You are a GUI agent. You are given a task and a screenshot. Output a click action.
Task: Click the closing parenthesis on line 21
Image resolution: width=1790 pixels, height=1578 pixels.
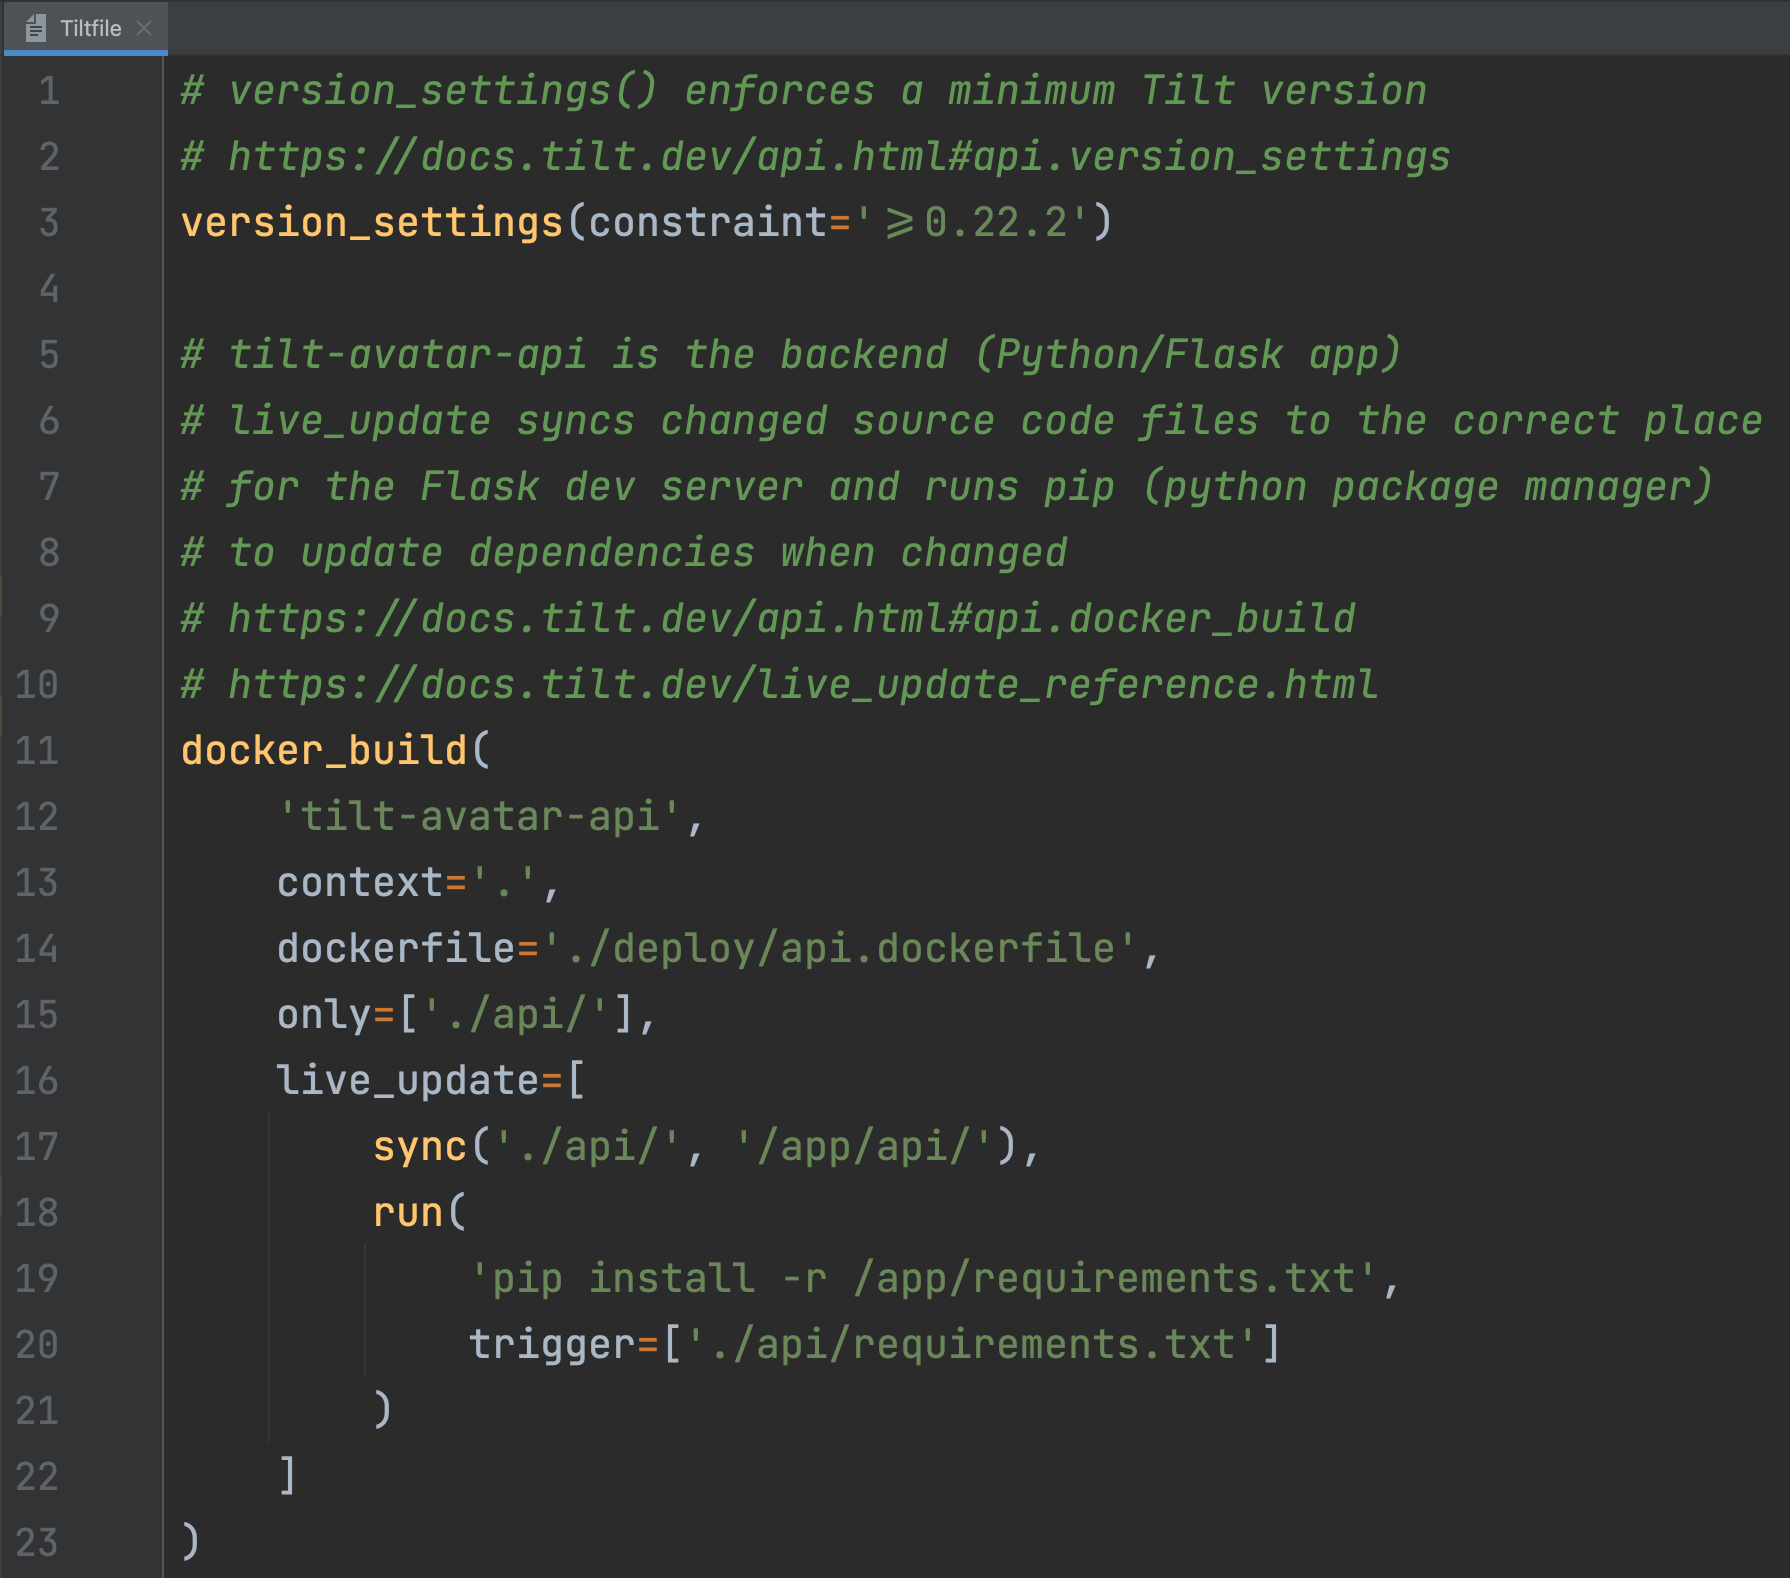(383, 1409)
